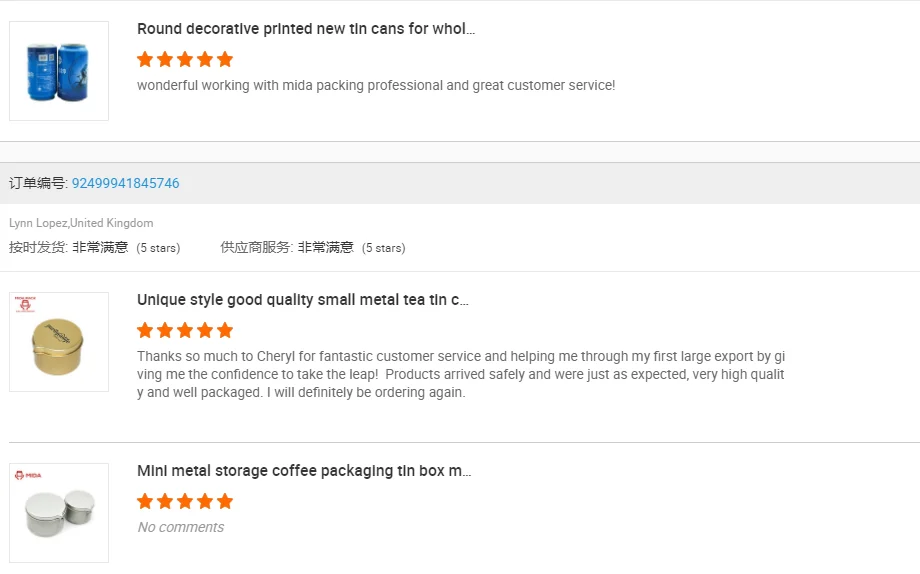Click the 供应商服务 rating label

pyautogui.click(x=256, y=247)
